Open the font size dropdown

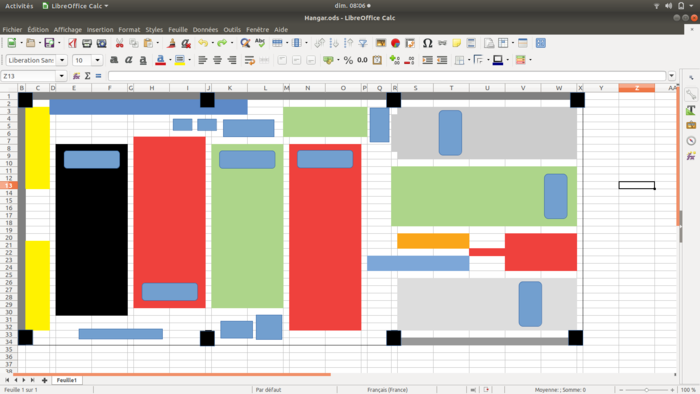click(x=97, y=60)
